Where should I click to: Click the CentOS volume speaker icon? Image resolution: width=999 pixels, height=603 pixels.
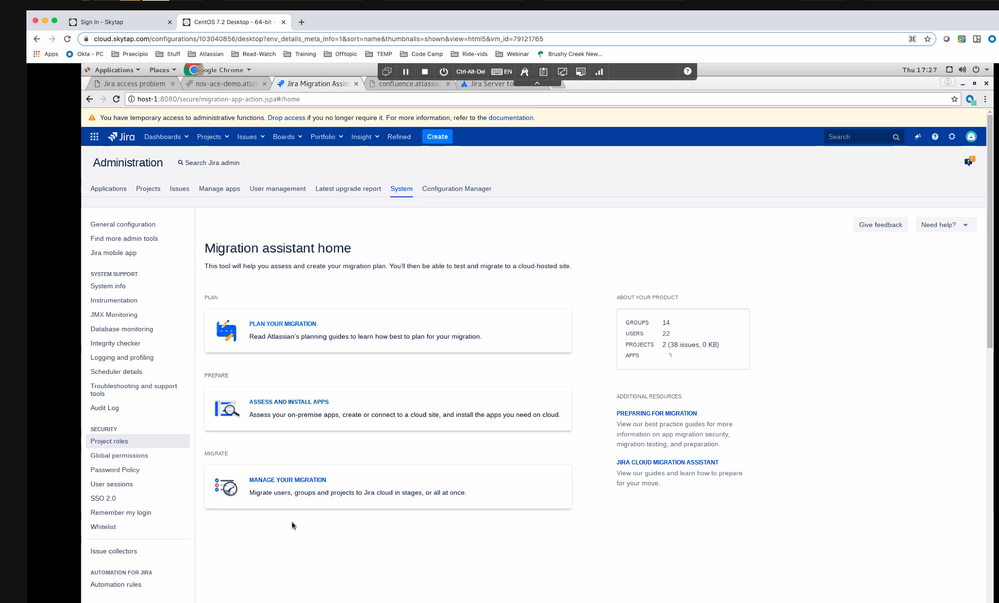962,69
